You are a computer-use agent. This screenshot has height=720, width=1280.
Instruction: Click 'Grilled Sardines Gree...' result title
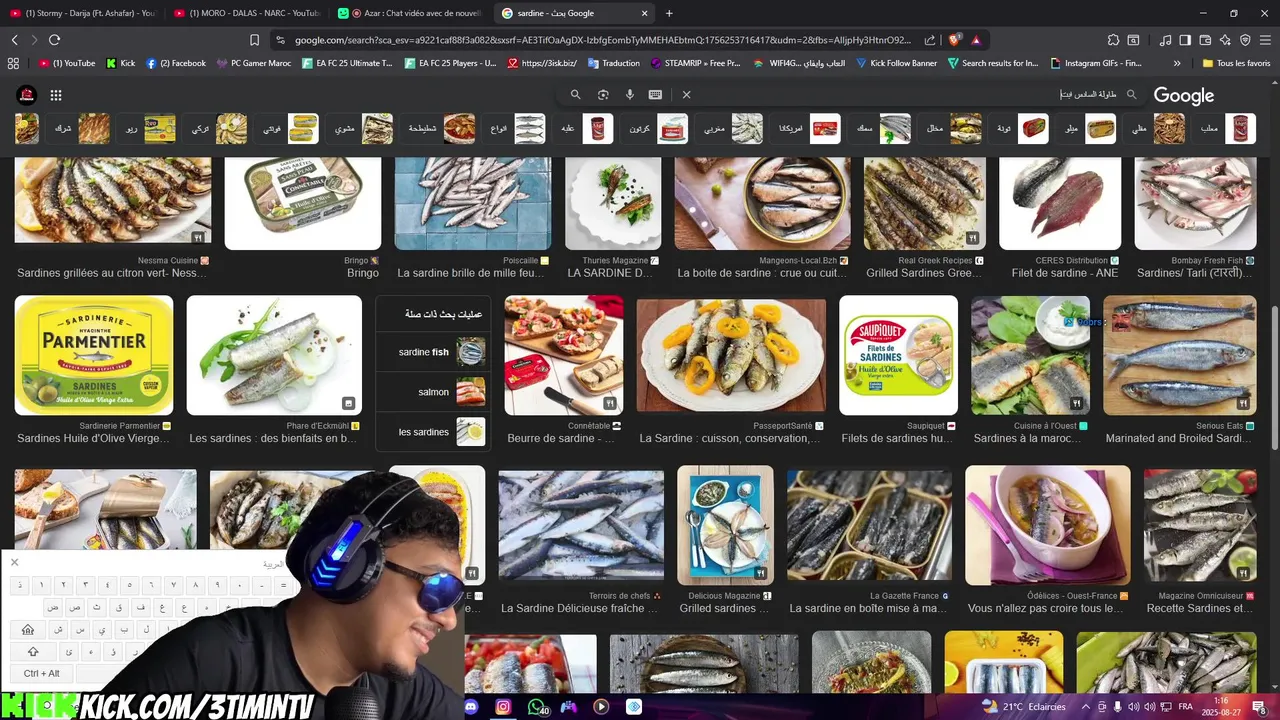coord(925,273)
